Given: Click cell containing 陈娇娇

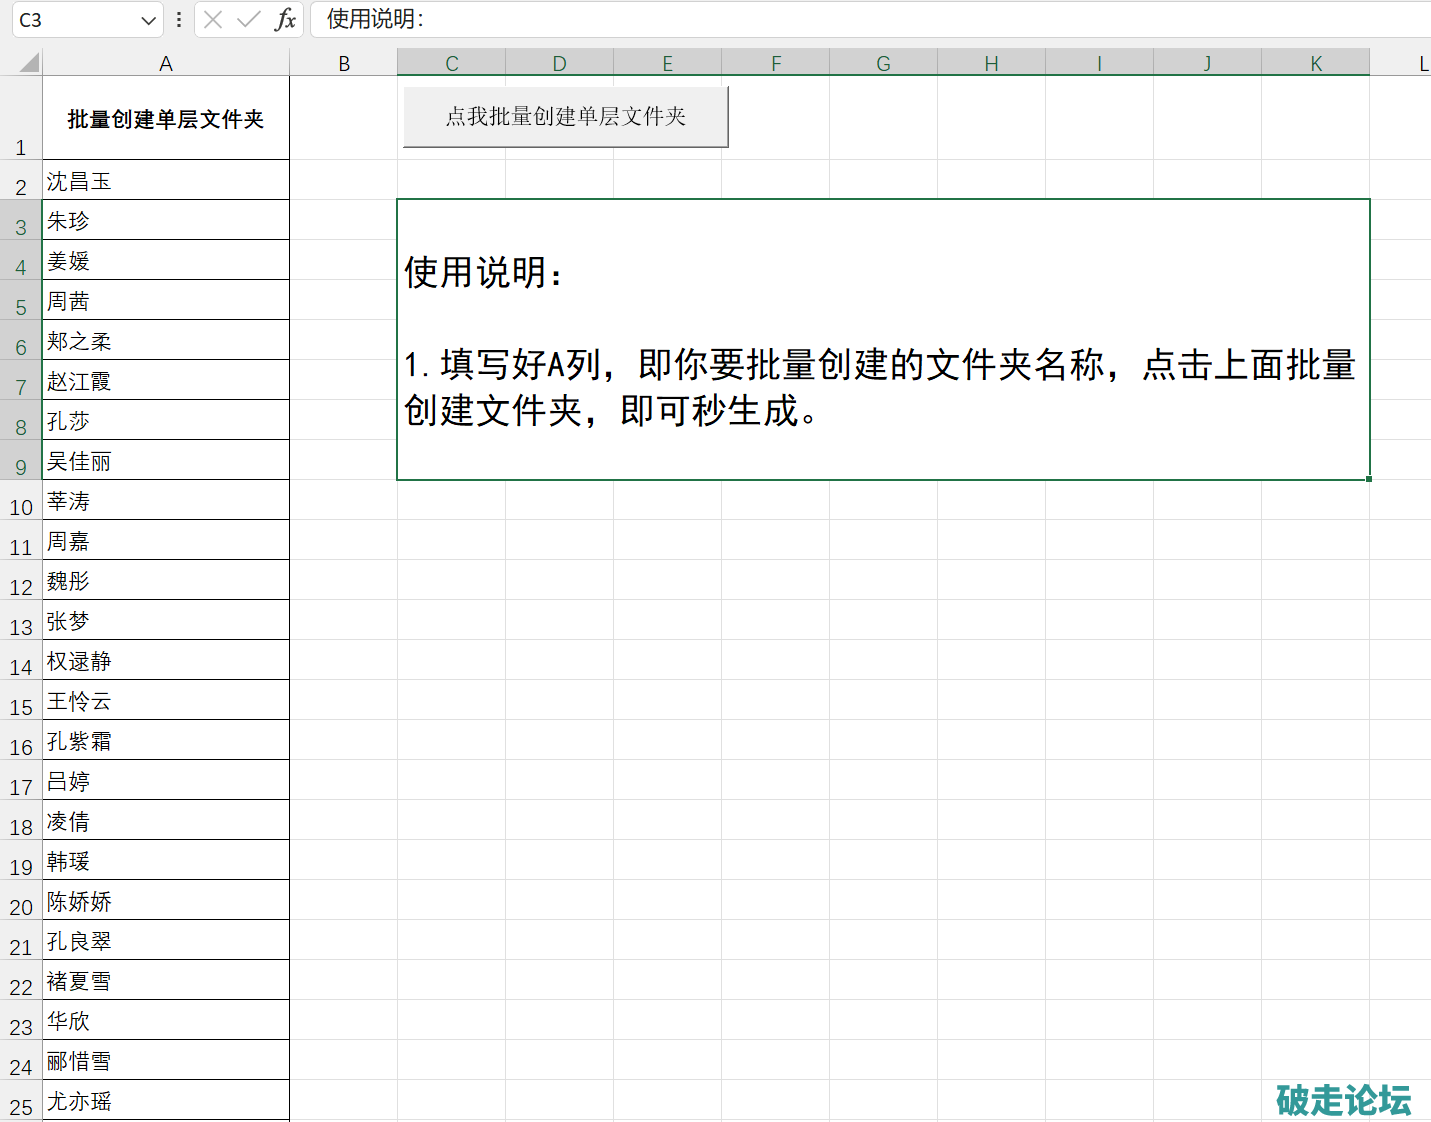Looking at the screenshot, I should pos(166,901).
